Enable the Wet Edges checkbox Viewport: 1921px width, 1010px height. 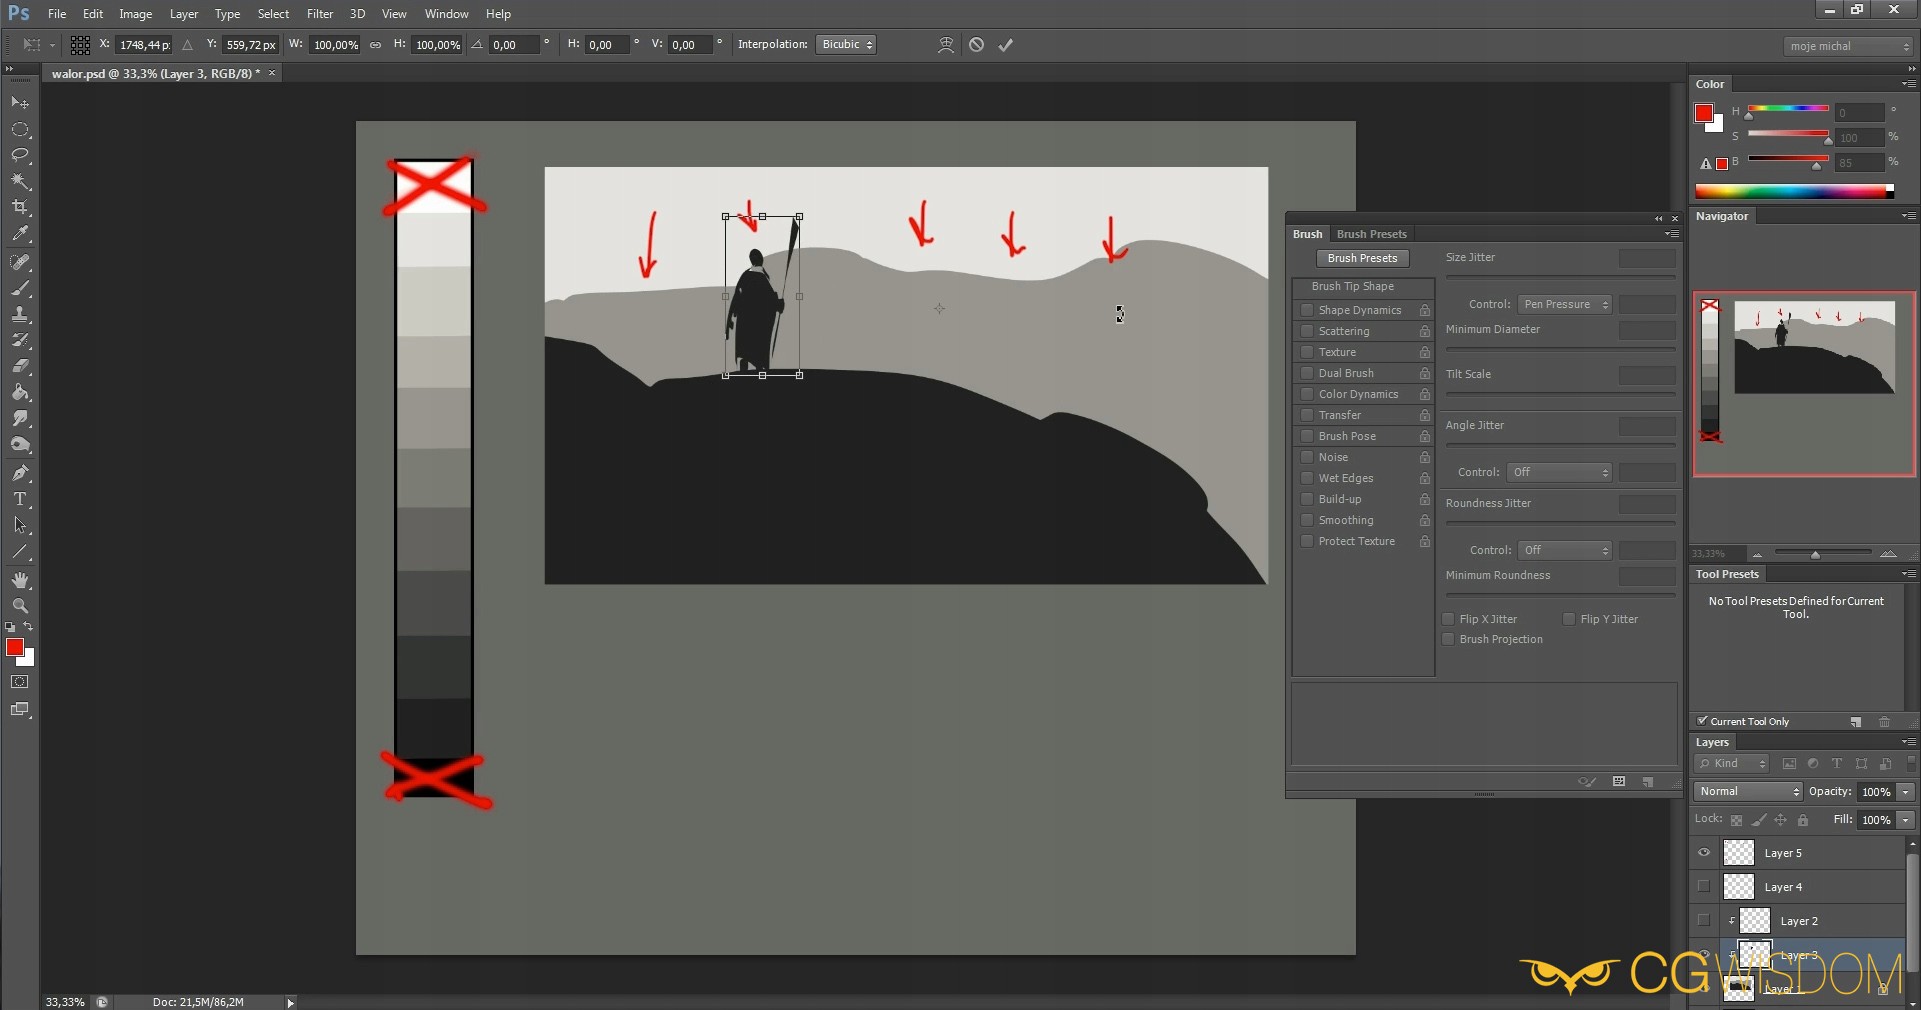pyautogui.click(x=1307, y=478)
